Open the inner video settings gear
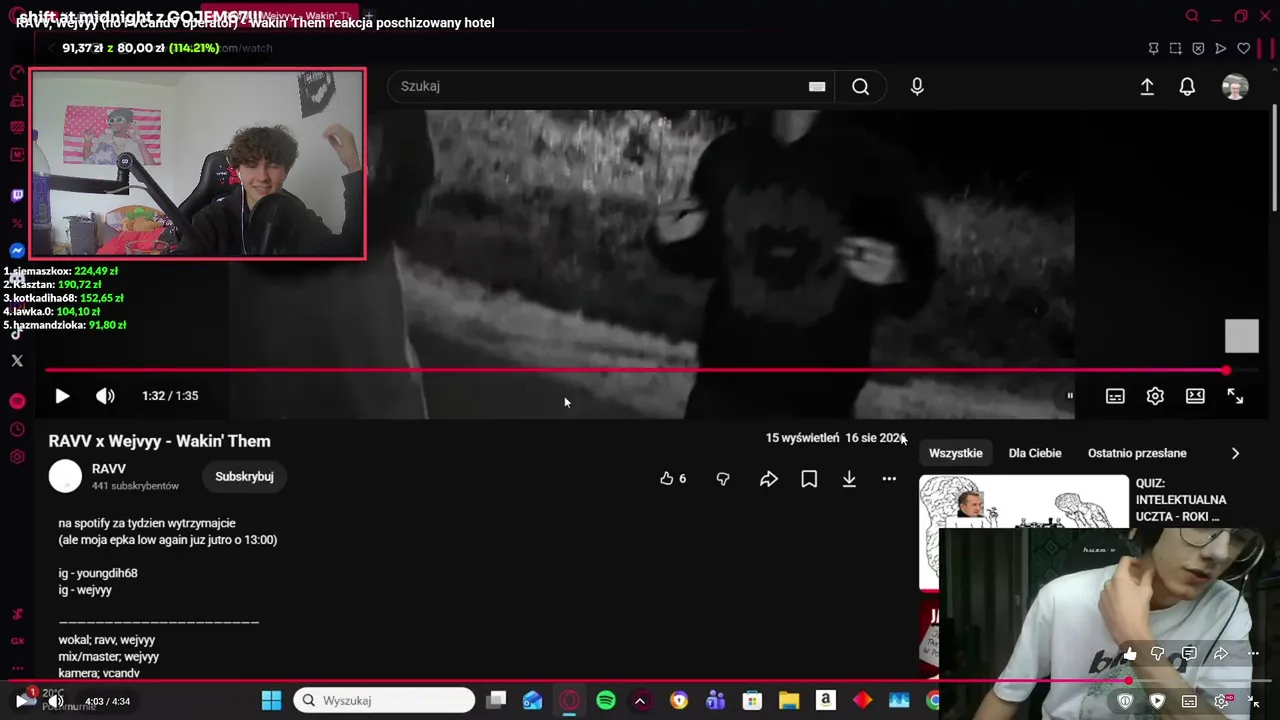Viewport: 1280px width, 720px height. [1155, 396]
